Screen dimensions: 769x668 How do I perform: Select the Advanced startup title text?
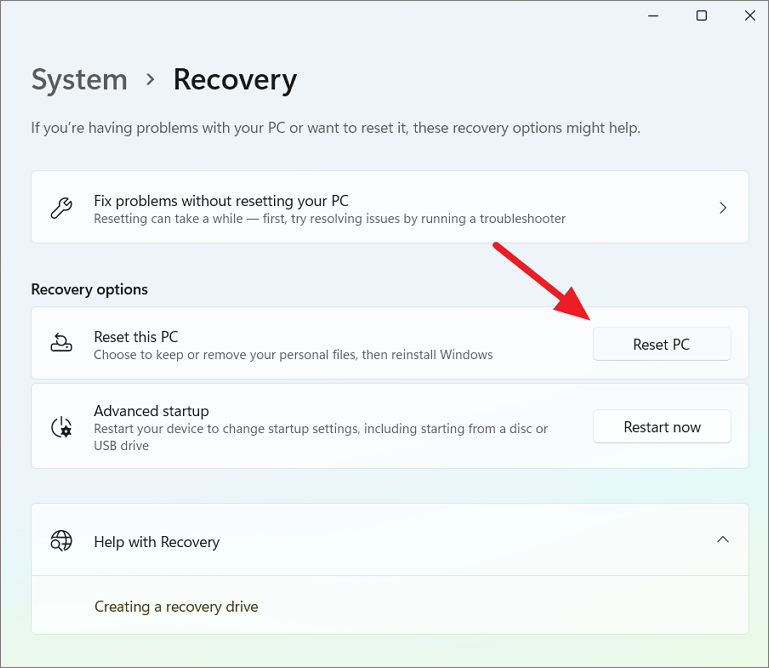152,411
